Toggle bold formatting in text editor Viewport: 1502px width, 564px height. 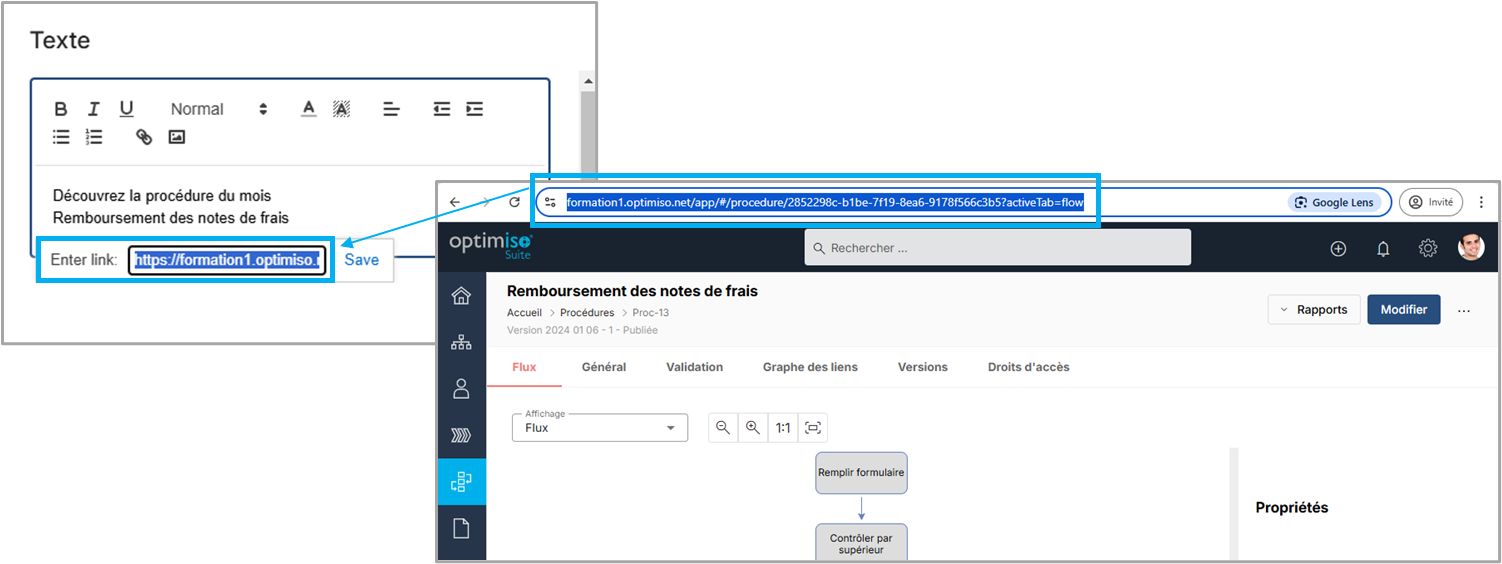click(61, 109)
